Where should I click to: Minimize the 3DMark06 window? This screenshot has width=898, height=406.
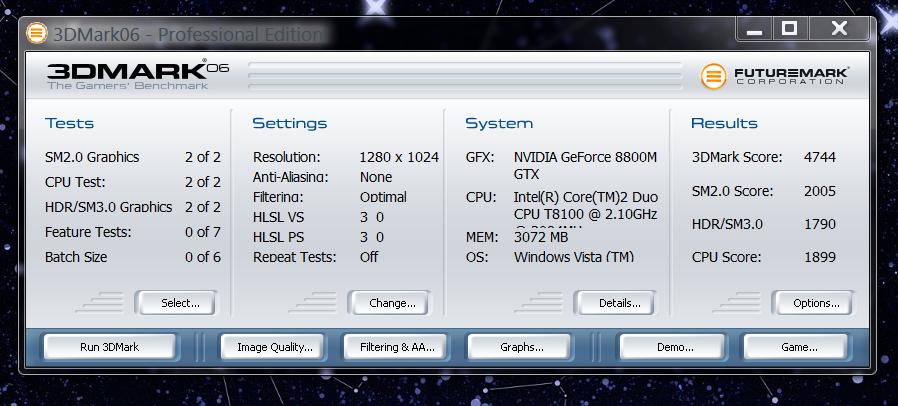point(754,29)
